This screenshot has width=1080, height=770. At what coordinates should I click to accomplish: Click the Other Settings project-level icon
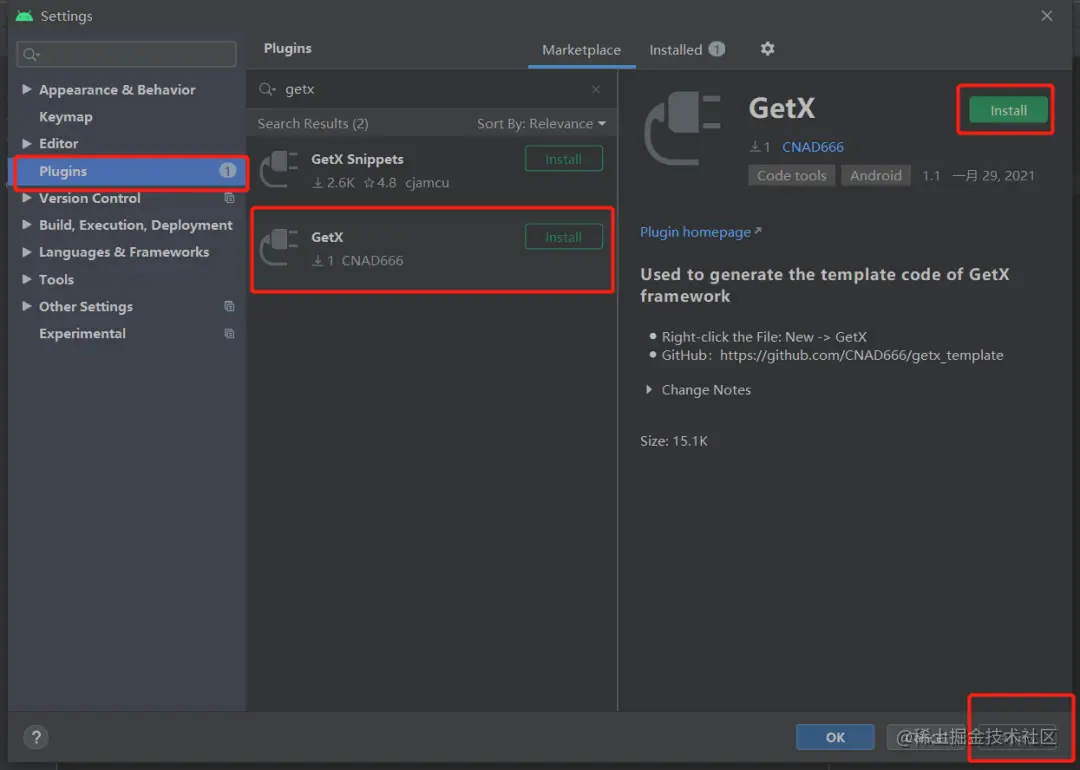tap(229, 306)
